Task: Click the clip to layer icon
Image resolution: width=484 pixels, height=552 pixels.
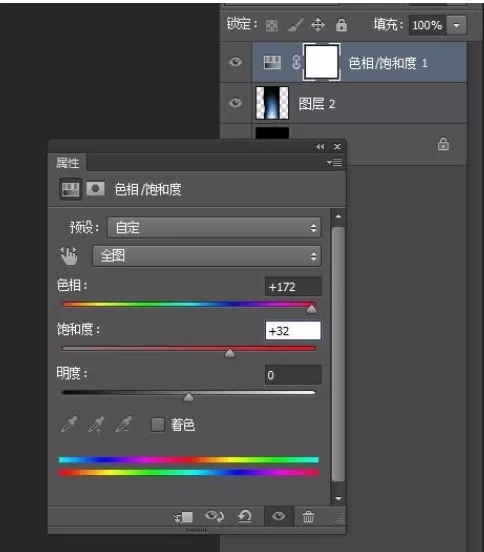Action: click(183, 517)
